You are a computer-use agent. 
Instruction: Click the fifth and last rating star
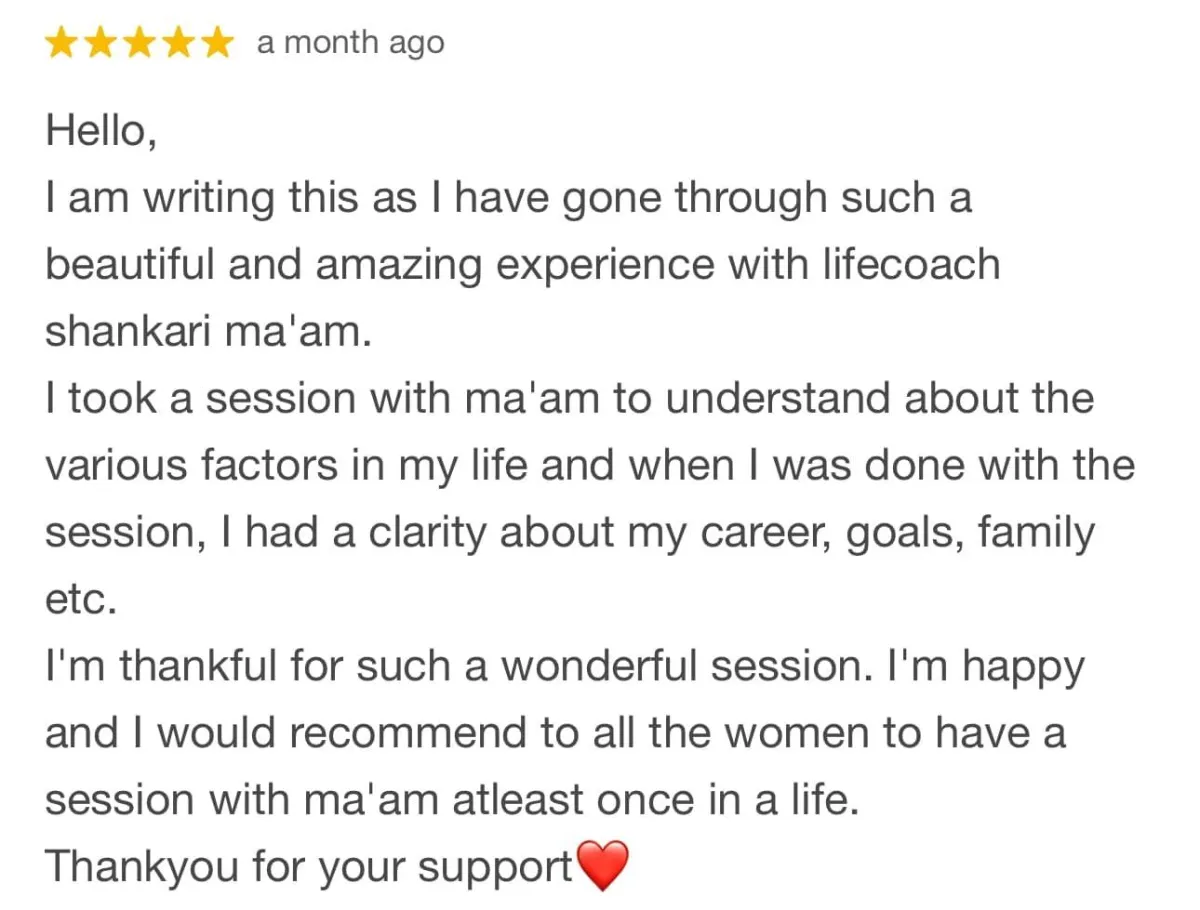(214, 44)
